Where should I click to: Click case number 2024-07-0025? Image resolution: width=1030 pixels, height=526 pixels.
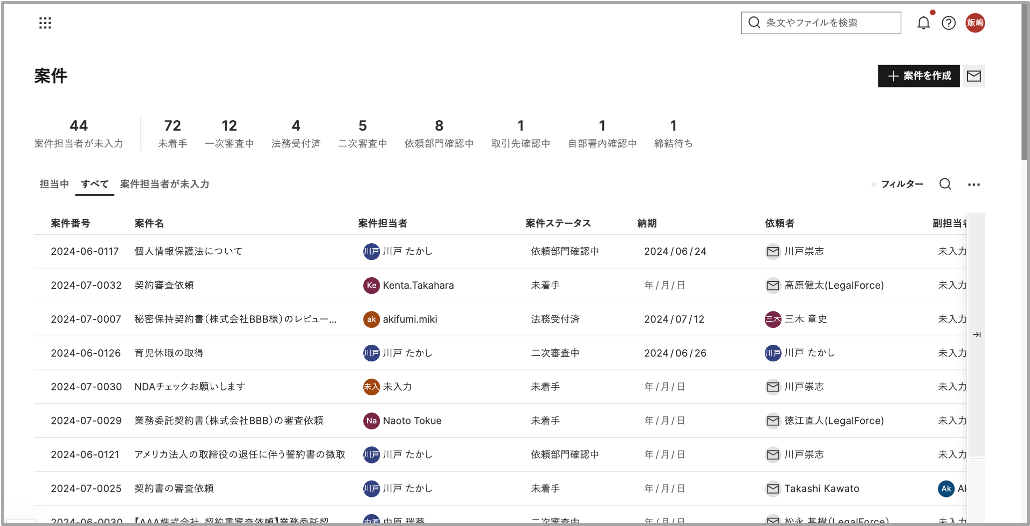(86, 489)
